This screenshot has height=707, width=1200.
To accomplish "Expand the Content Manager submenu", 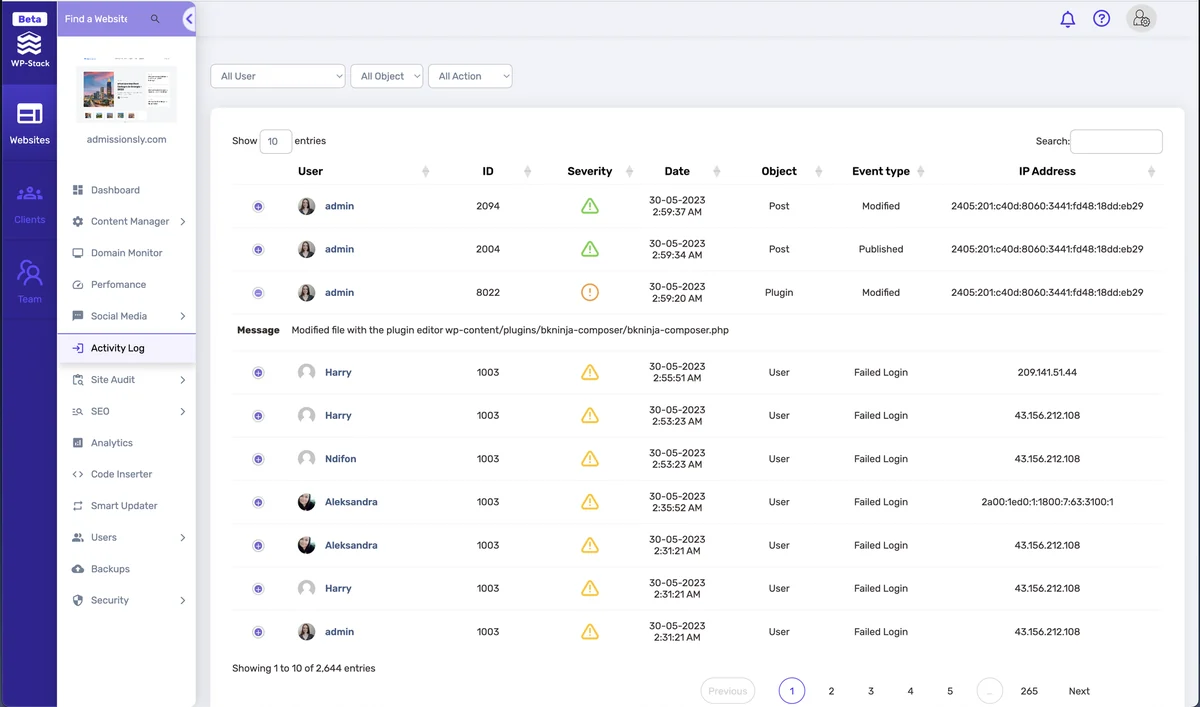I will coord(130,222).
